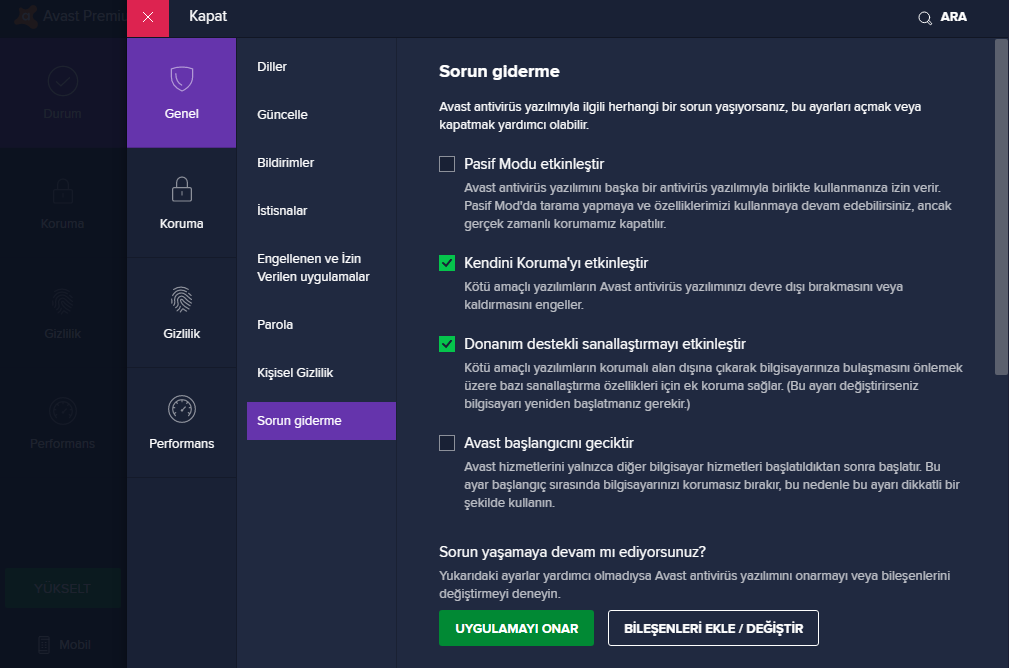Click the padlock Koruma icon

[181, 189]
